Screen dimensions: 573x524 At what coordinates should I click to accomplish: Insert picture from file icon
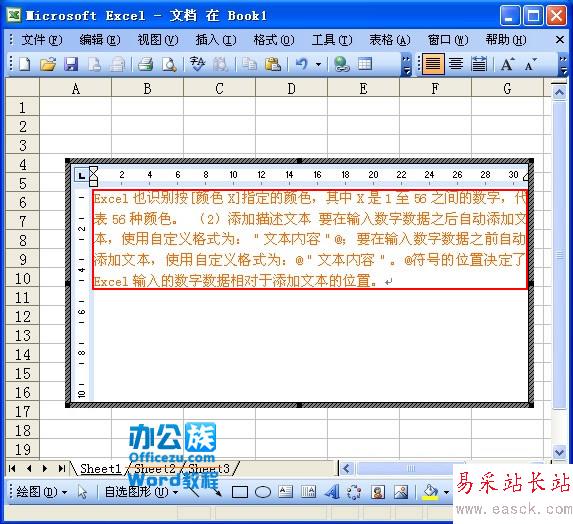click(x=401, y=492)
